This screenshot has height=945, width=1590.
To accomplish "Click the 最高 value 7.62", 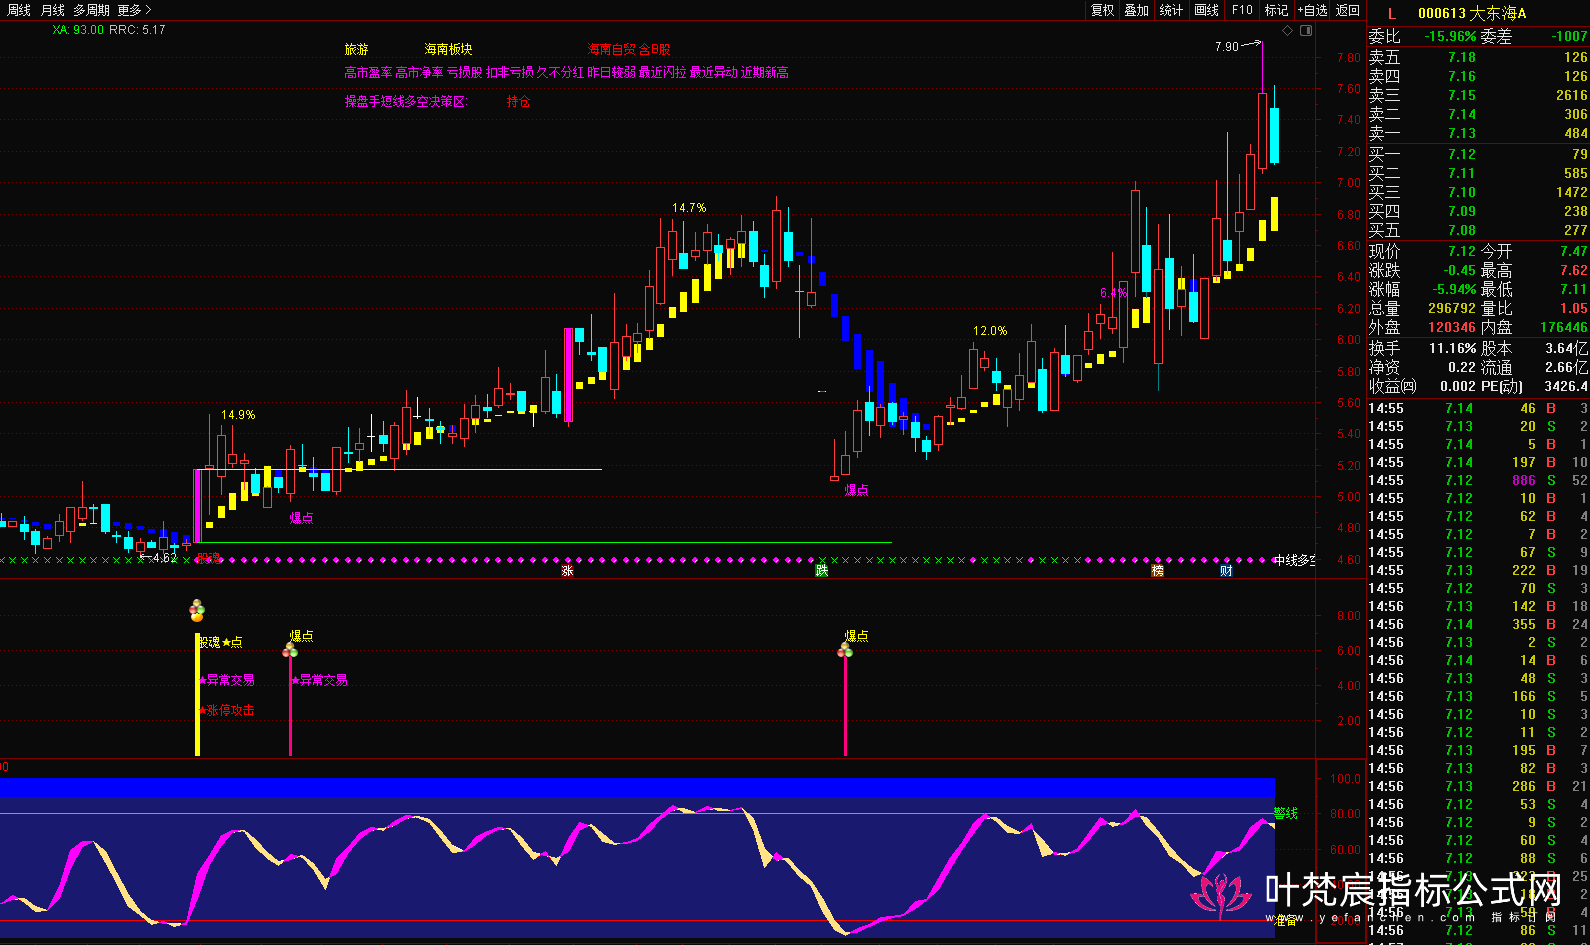I will click(1574, 270).
